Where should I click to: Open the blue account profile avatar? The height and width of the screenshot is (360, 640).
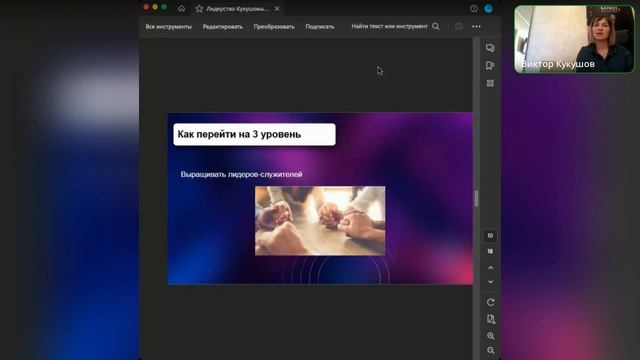489,9
